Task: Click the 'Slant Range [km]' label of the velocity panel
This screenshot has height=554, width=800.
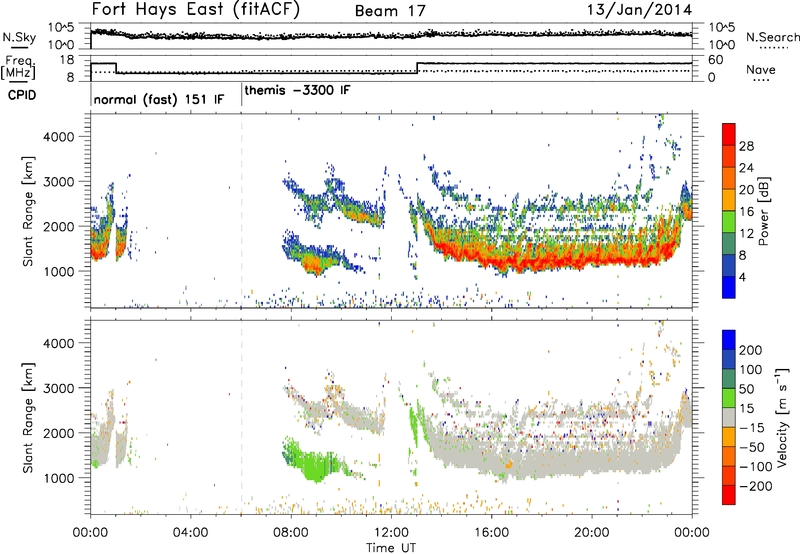Action: [28, 418]
